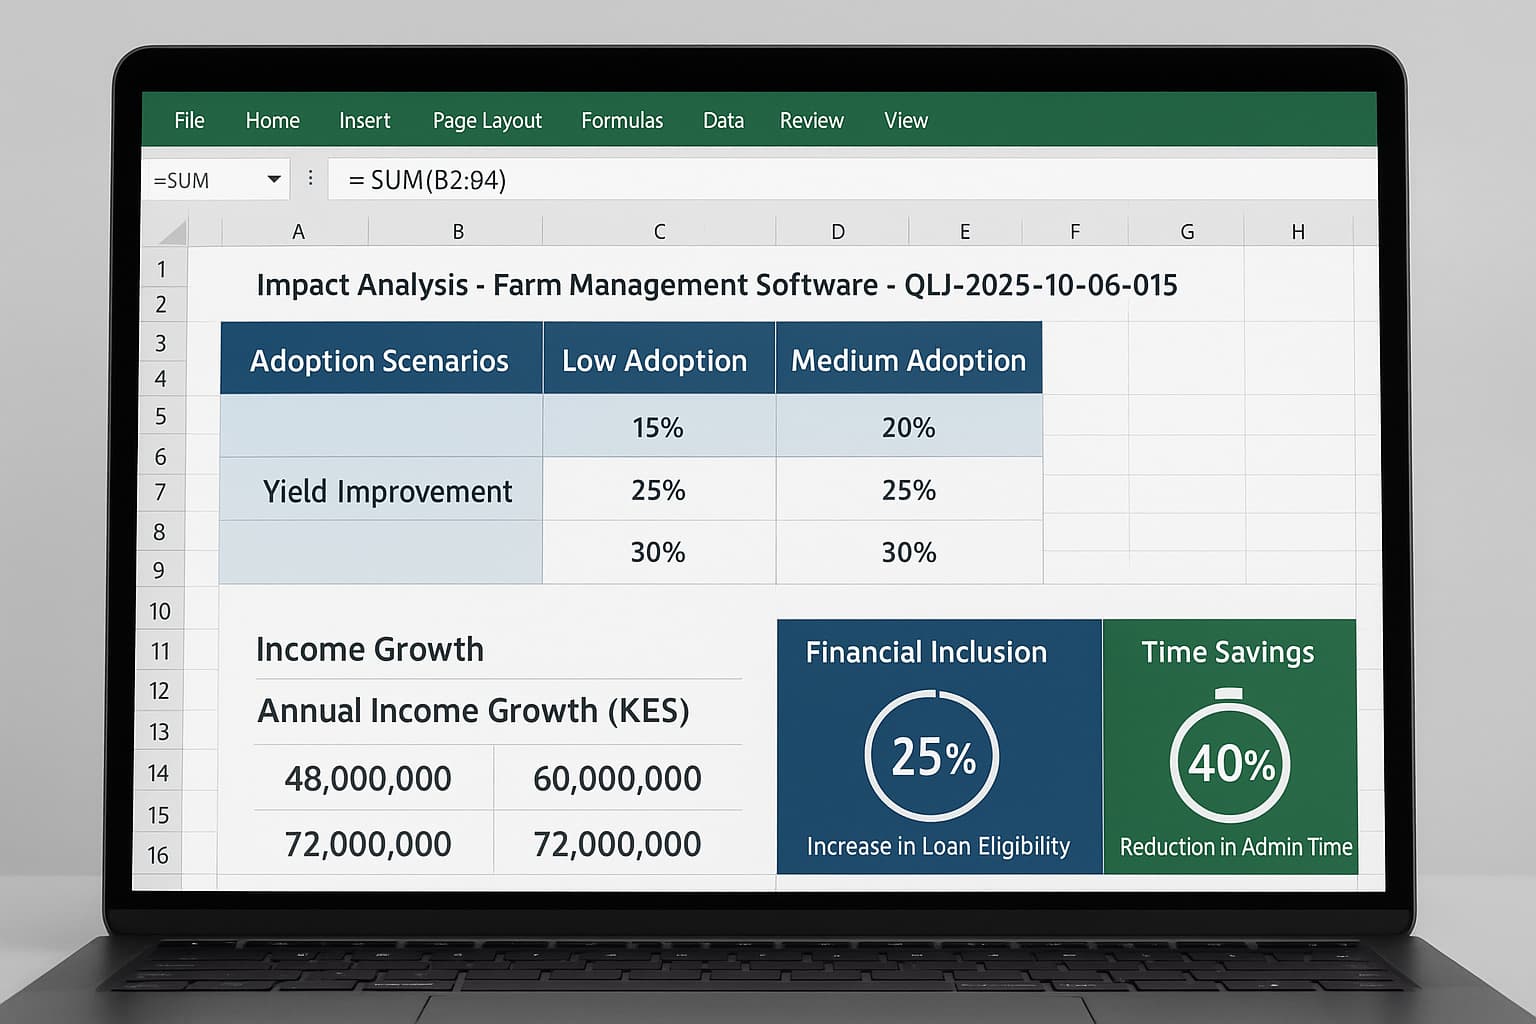Select the 48,000,000 income cell
The image size is (1536, 1024).
[368, 778]
